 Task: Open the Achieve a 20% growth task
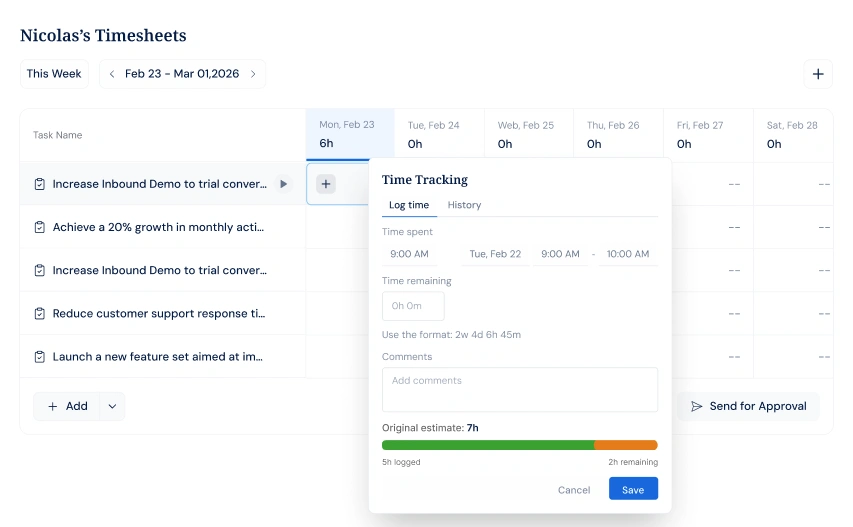(158, 227)
